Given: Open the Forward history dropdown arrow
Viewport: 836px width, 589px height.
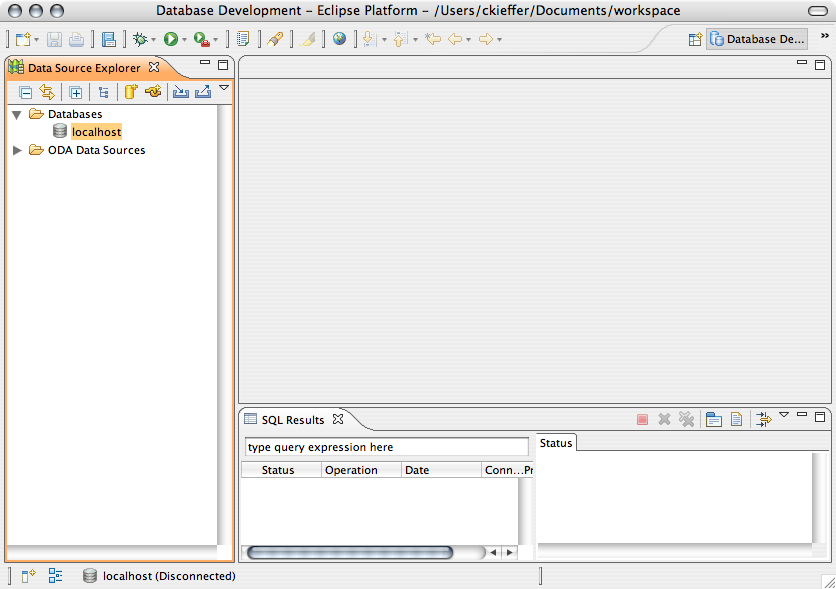Looking at the screenshot, I should coord(500,40).
